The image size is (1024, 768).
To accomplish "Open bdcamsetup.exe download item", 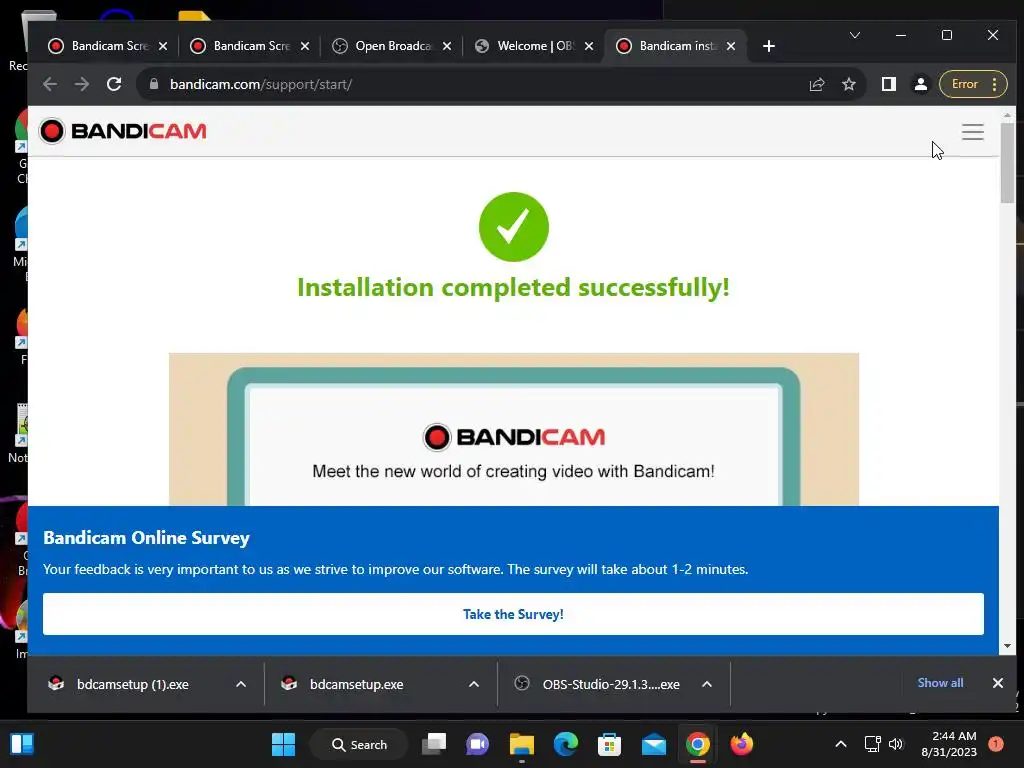I will point(357,684).
